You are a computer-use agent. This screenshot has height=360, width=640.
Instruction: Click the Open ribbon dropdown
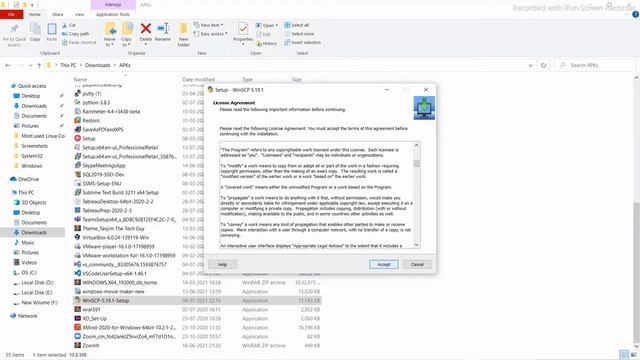pos(267,25)
